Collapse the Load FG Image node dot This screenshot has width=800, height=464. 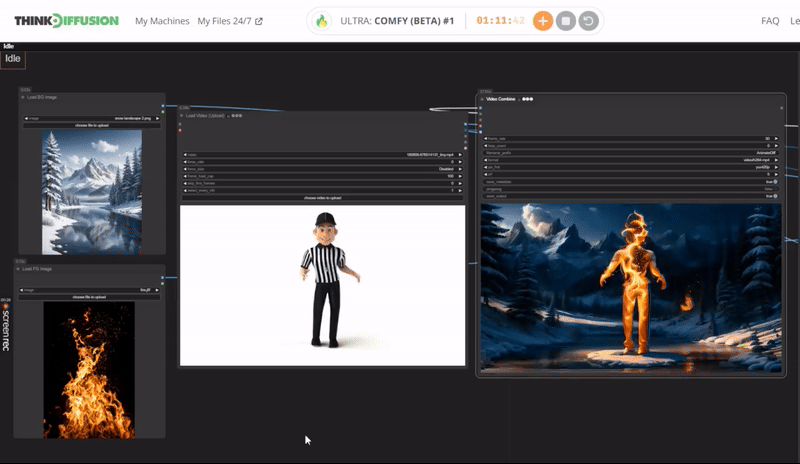coord(18,268)
